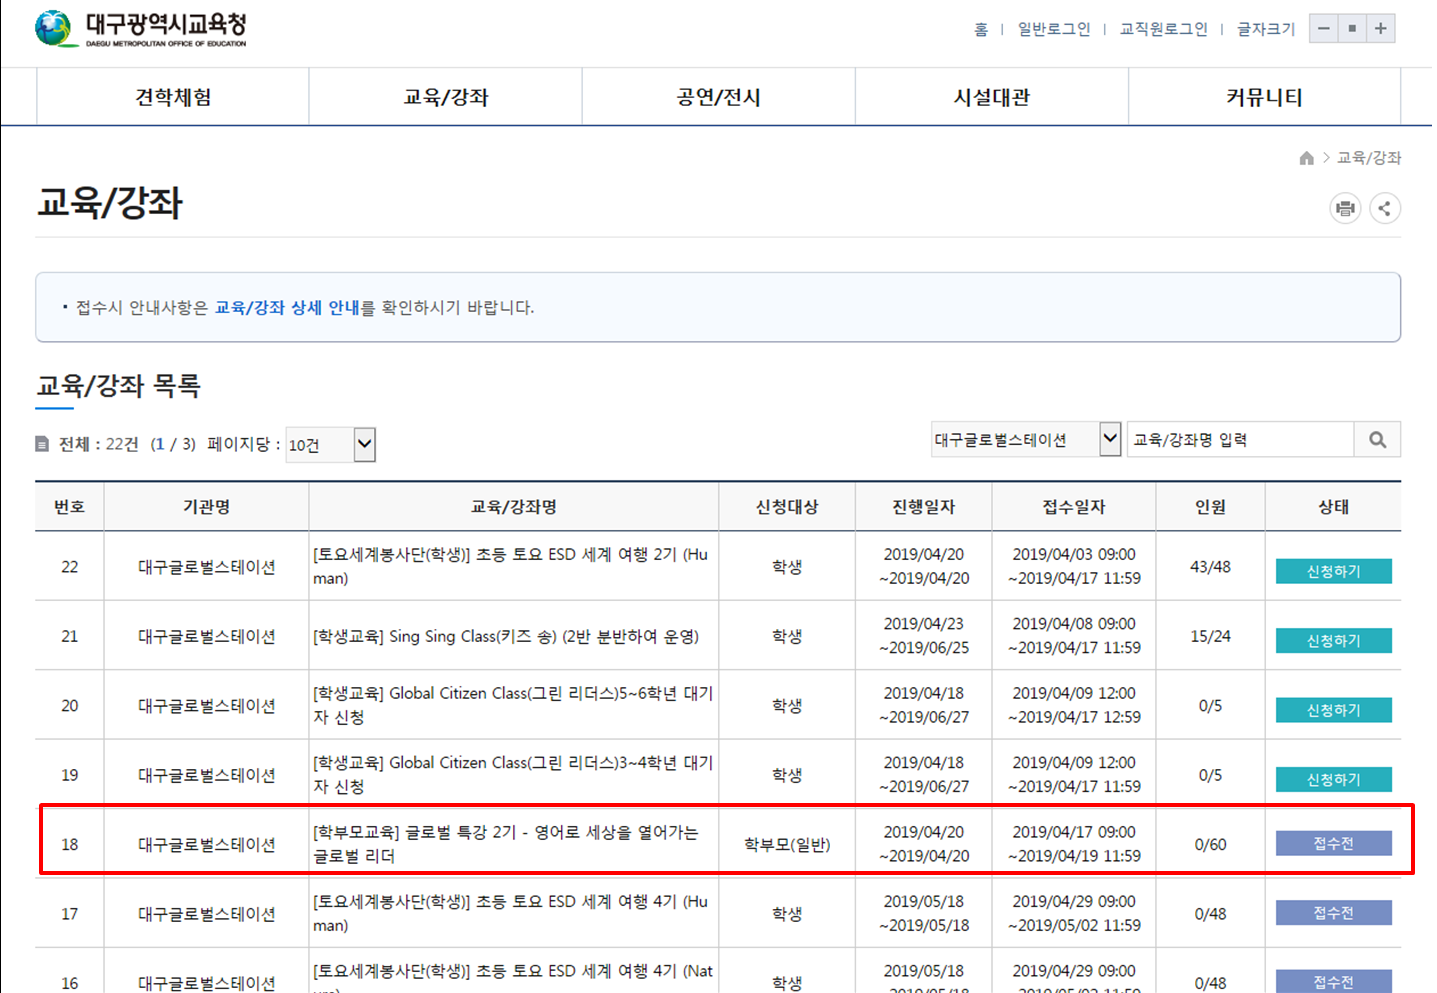Click the 교육/강좌명 입력 search field
Viewport: 1437px width, 993px height.
(x=1240, y=440)
